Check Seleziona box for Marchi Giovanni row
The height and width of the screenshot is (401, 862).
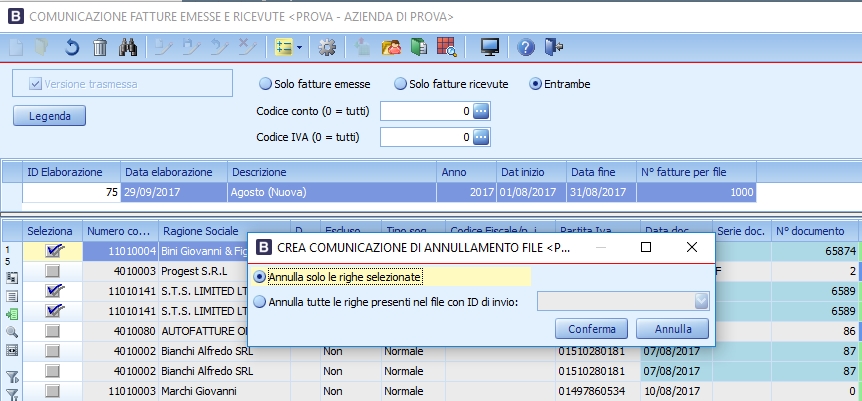pos(53,391)
